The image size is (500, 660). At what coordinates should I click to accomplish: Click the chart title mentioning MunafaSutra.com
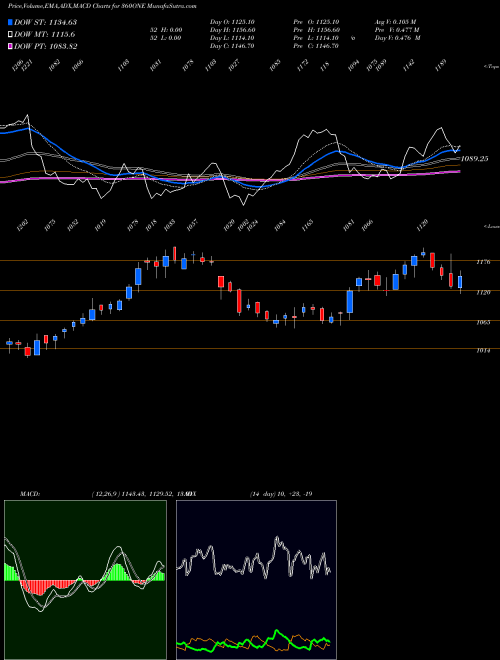(x=102, y=7)
